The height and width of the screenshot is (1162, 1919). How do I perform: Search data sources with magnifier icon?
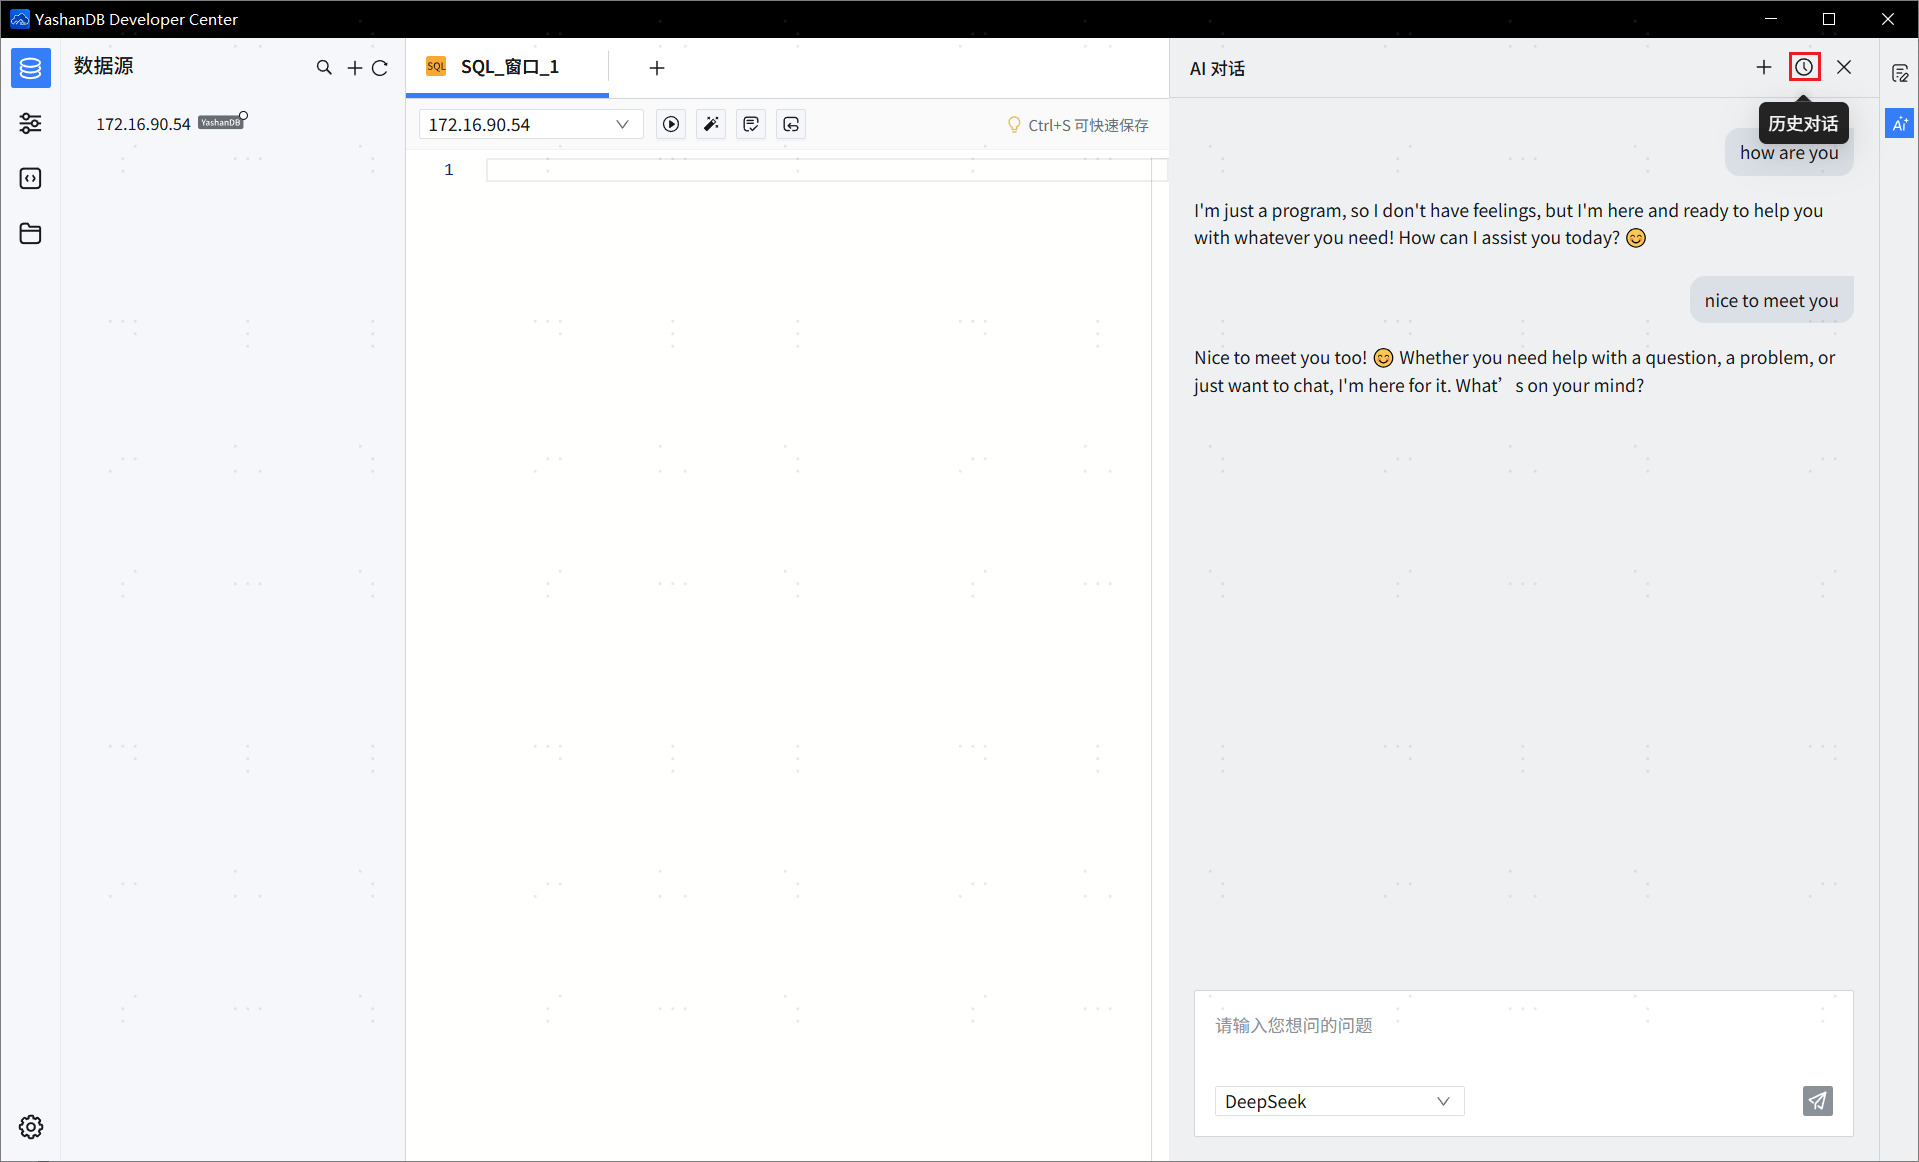324,68
